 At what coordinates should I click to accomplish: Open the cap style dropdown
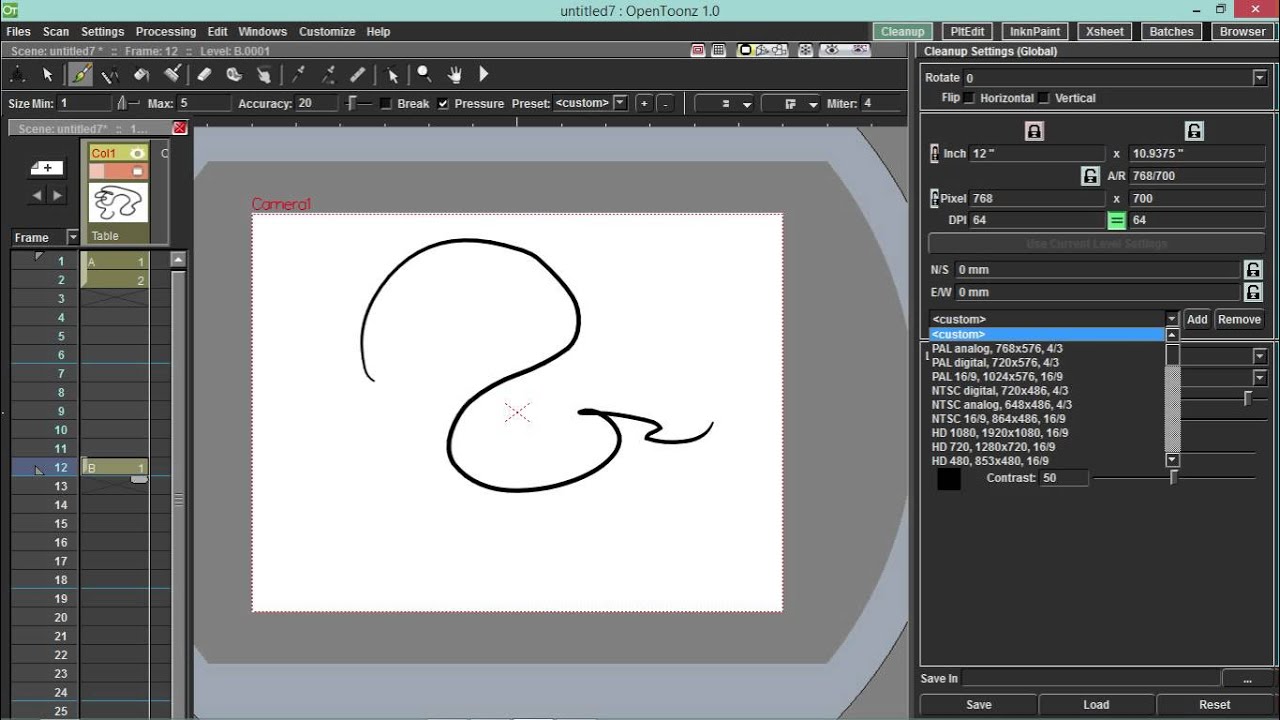pyautogui.click(x=726, y=103)
